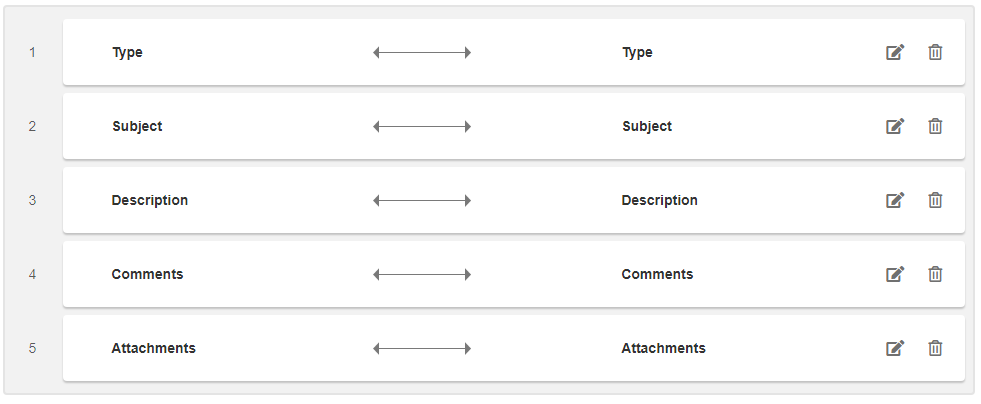
Task: Click the Attachments sync direction arrow
Action: [422, 348]
